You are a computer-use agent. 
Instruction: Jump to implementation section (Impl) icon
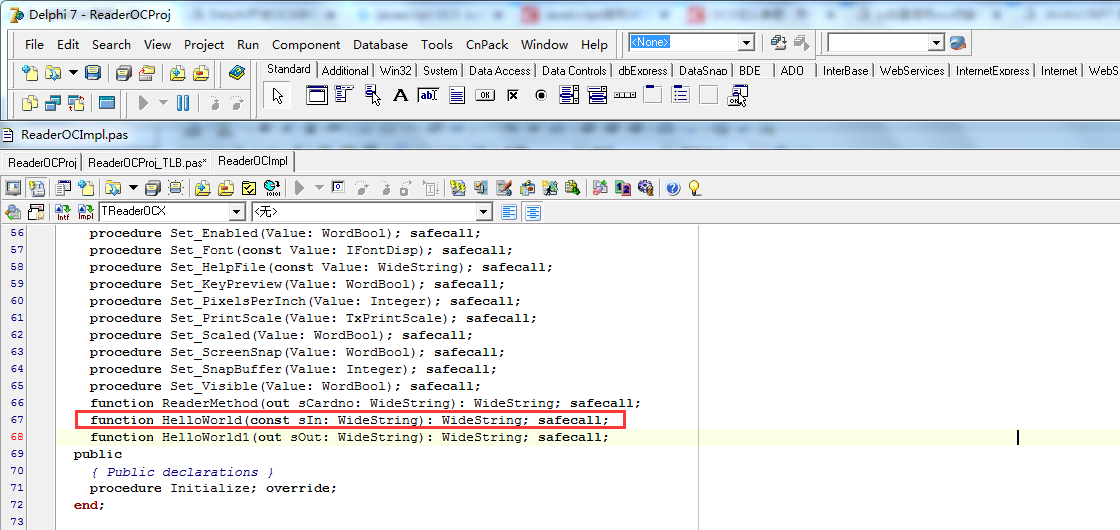[x=86, y=212]
